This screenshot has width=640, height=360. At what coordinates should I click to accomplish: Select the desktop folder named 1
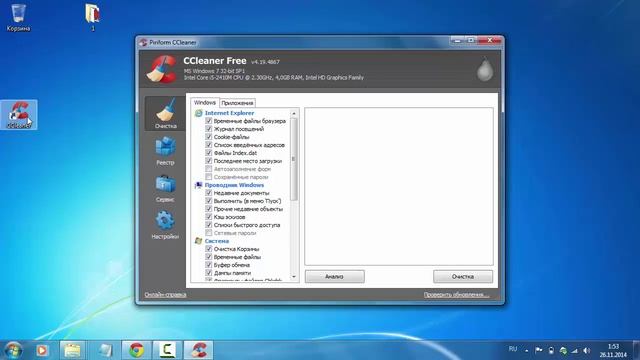pos(93,18)
